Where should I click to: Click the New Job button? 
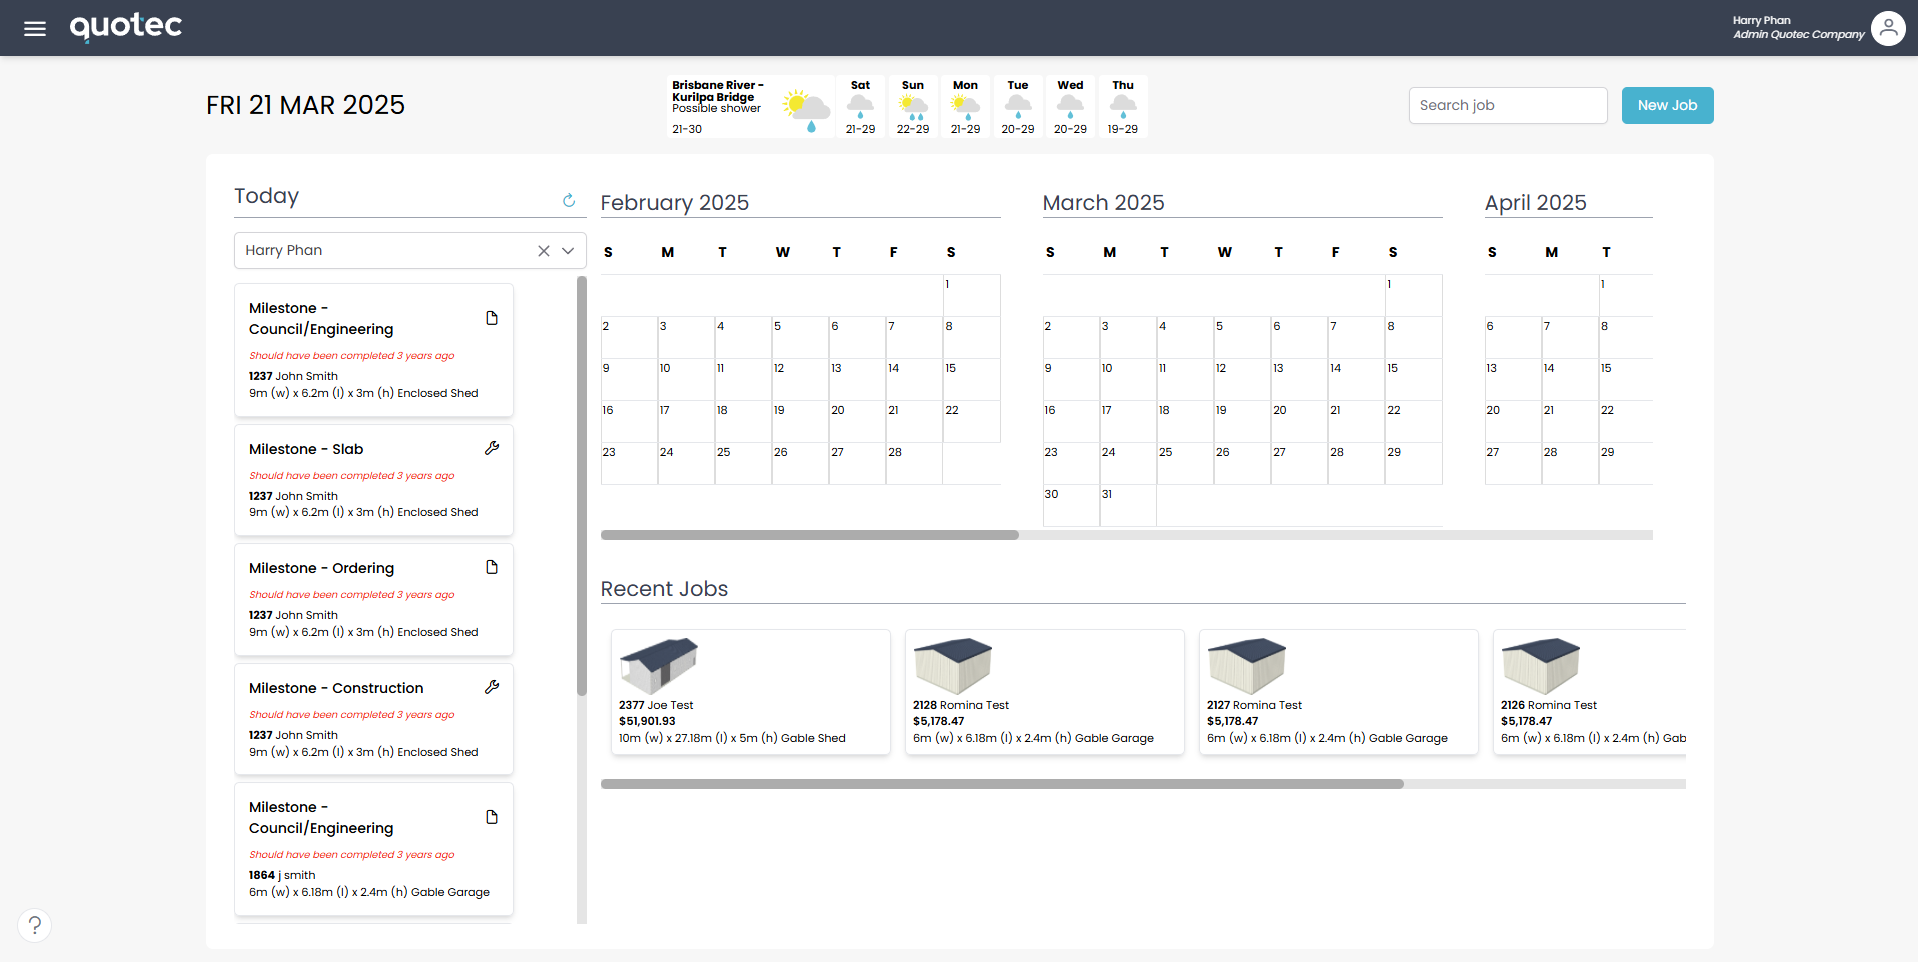tap(1667, 105)
